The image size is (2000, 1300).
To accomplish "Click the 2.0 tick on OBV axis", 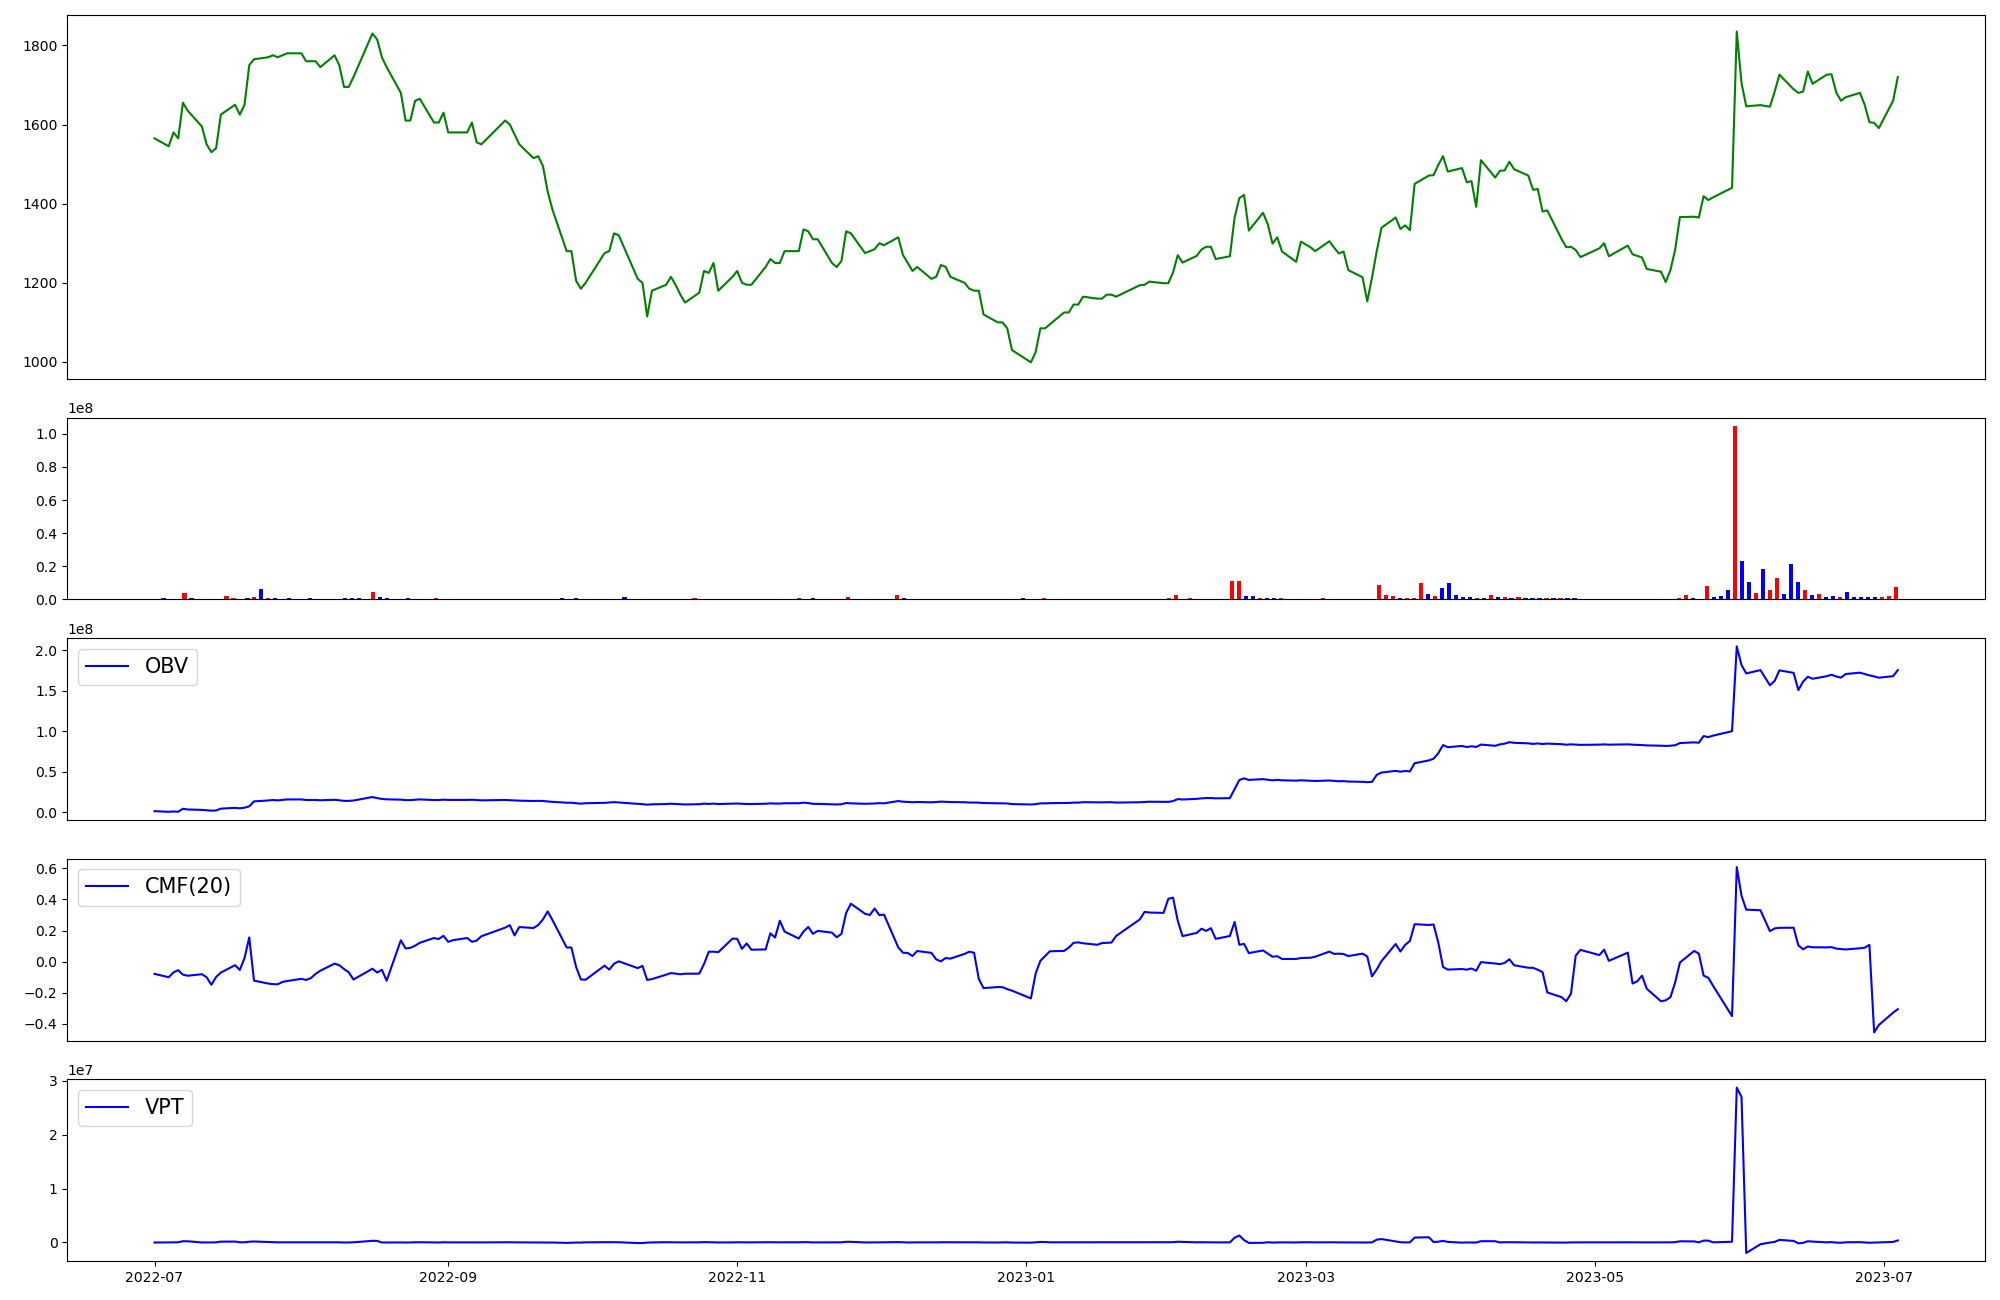I will (45, 651).
